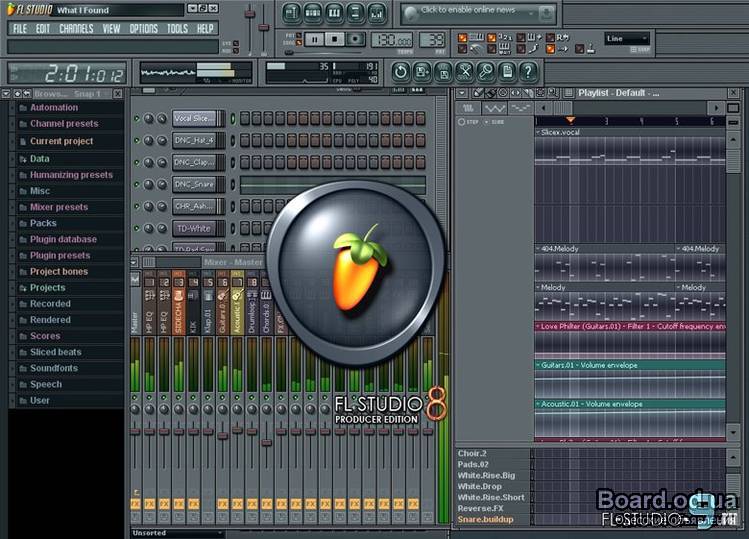Image resolution: width=749 pixels, height=539 pixels.
Task: Select the playlist select tool icon
Action: coord(540,93)
